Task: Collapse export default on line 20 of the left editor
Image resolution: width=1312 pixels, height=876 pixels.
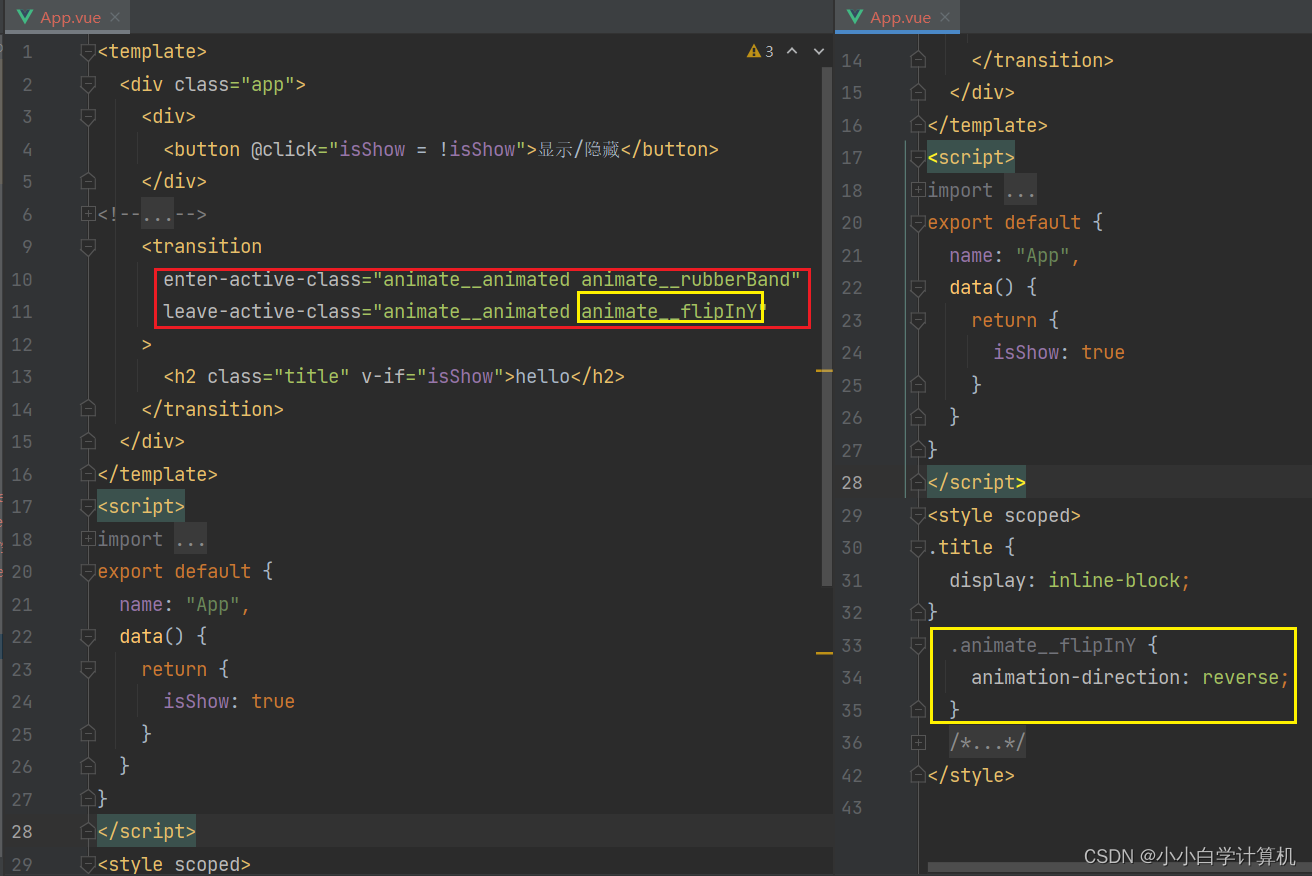Action: [x=88, y=571]
